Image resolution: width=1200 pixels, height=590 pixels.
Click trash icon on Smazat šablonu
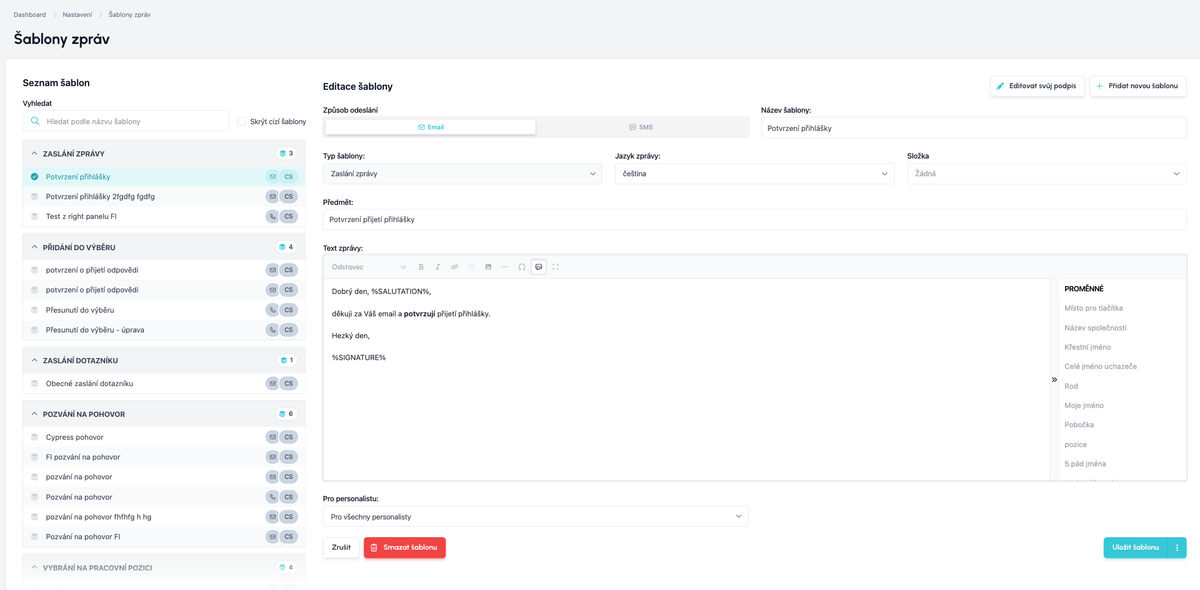tap(374, 548)
